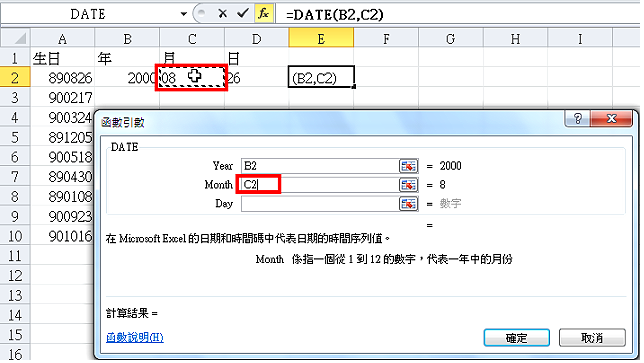Image resolution: width=644 pixels, height=363 pixels.
Task: Click cell A4 containing 900324
Action: click(x=62, y=117)
